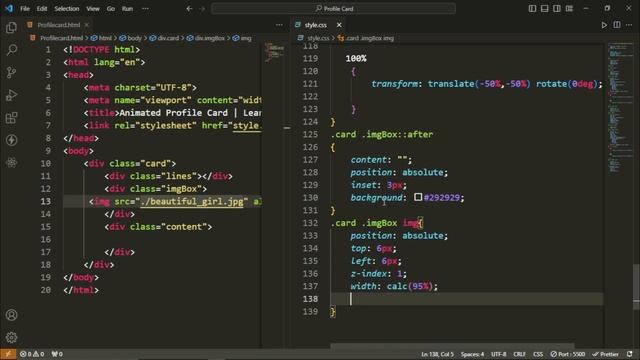
Task: Open the Manage gear icon
Action: click(x=11, y=337)
